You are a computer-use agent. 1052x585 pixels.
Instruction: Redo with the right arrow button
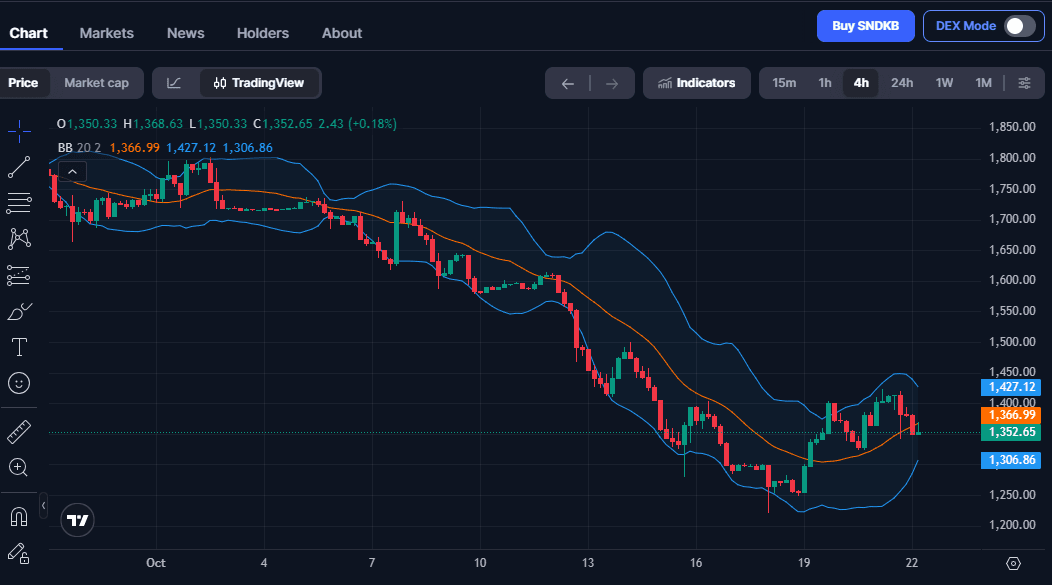click(612, 83)
